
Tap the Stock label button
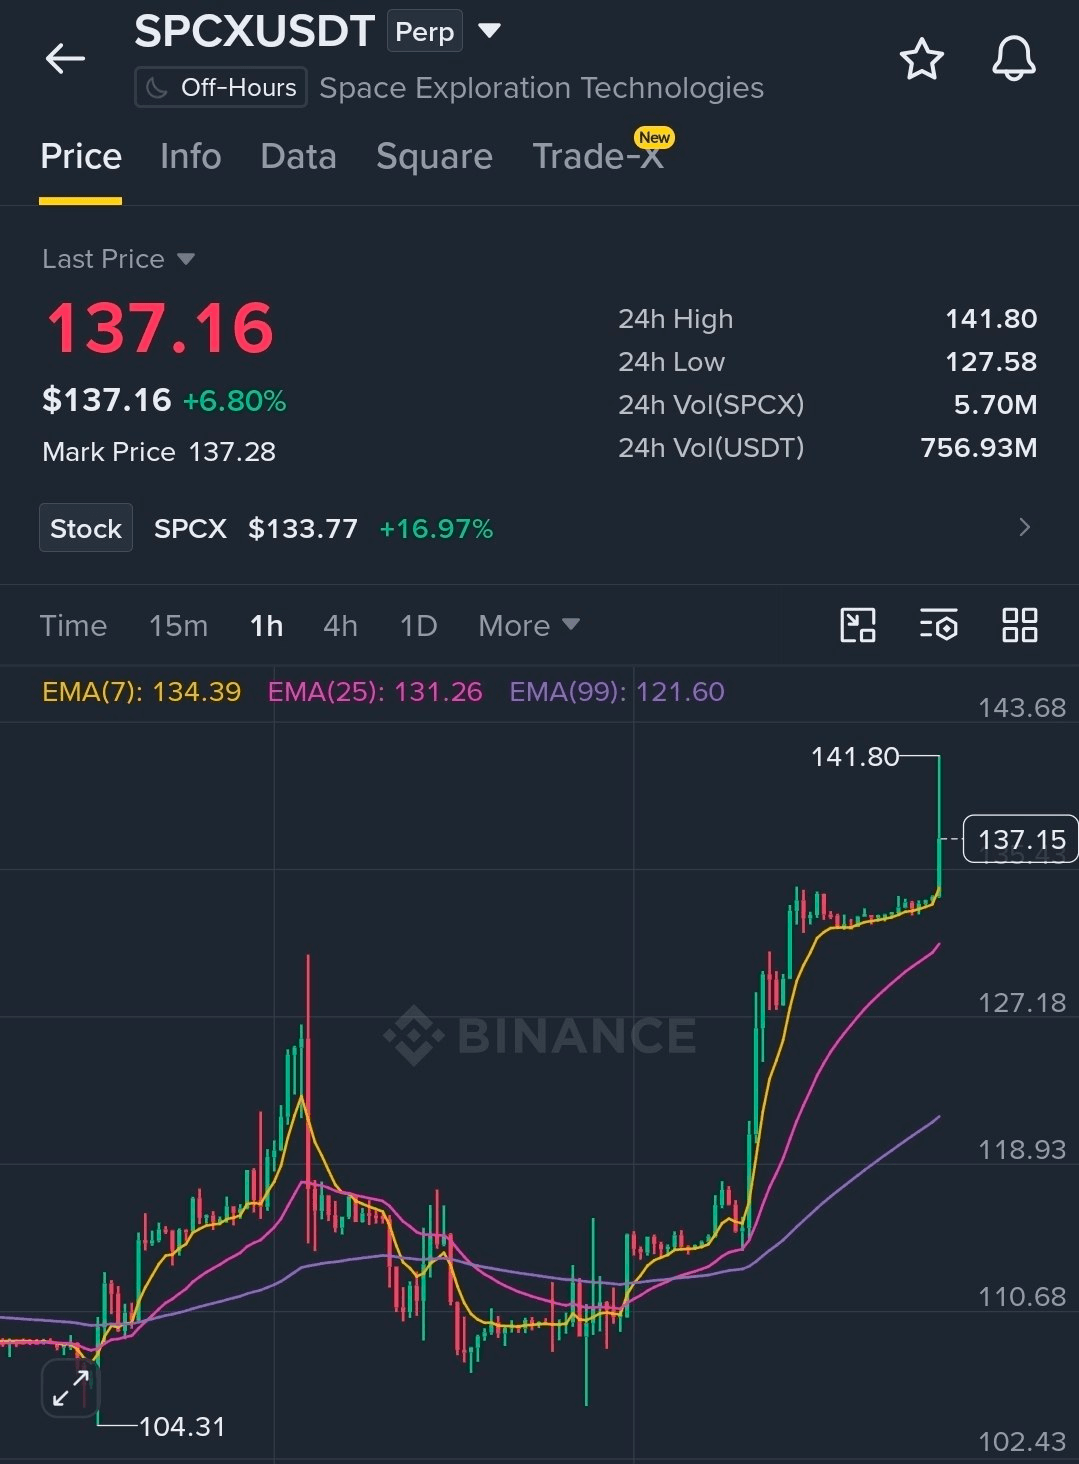pyautogui.click(x=86, y=528)
